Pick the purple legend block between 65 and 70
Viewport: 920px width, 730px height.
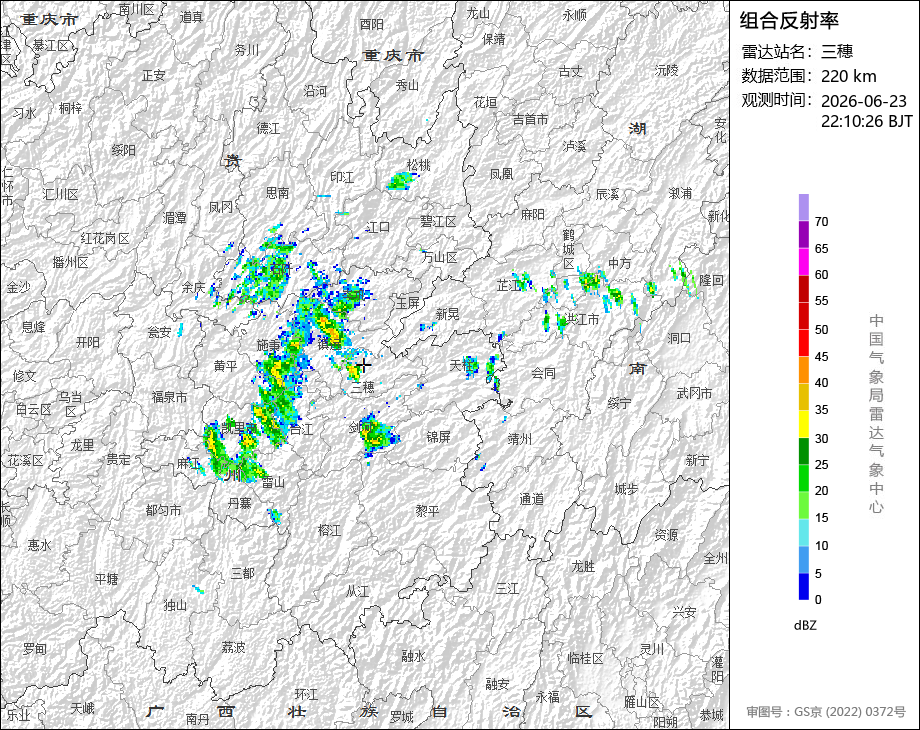[x=804, y=234]
